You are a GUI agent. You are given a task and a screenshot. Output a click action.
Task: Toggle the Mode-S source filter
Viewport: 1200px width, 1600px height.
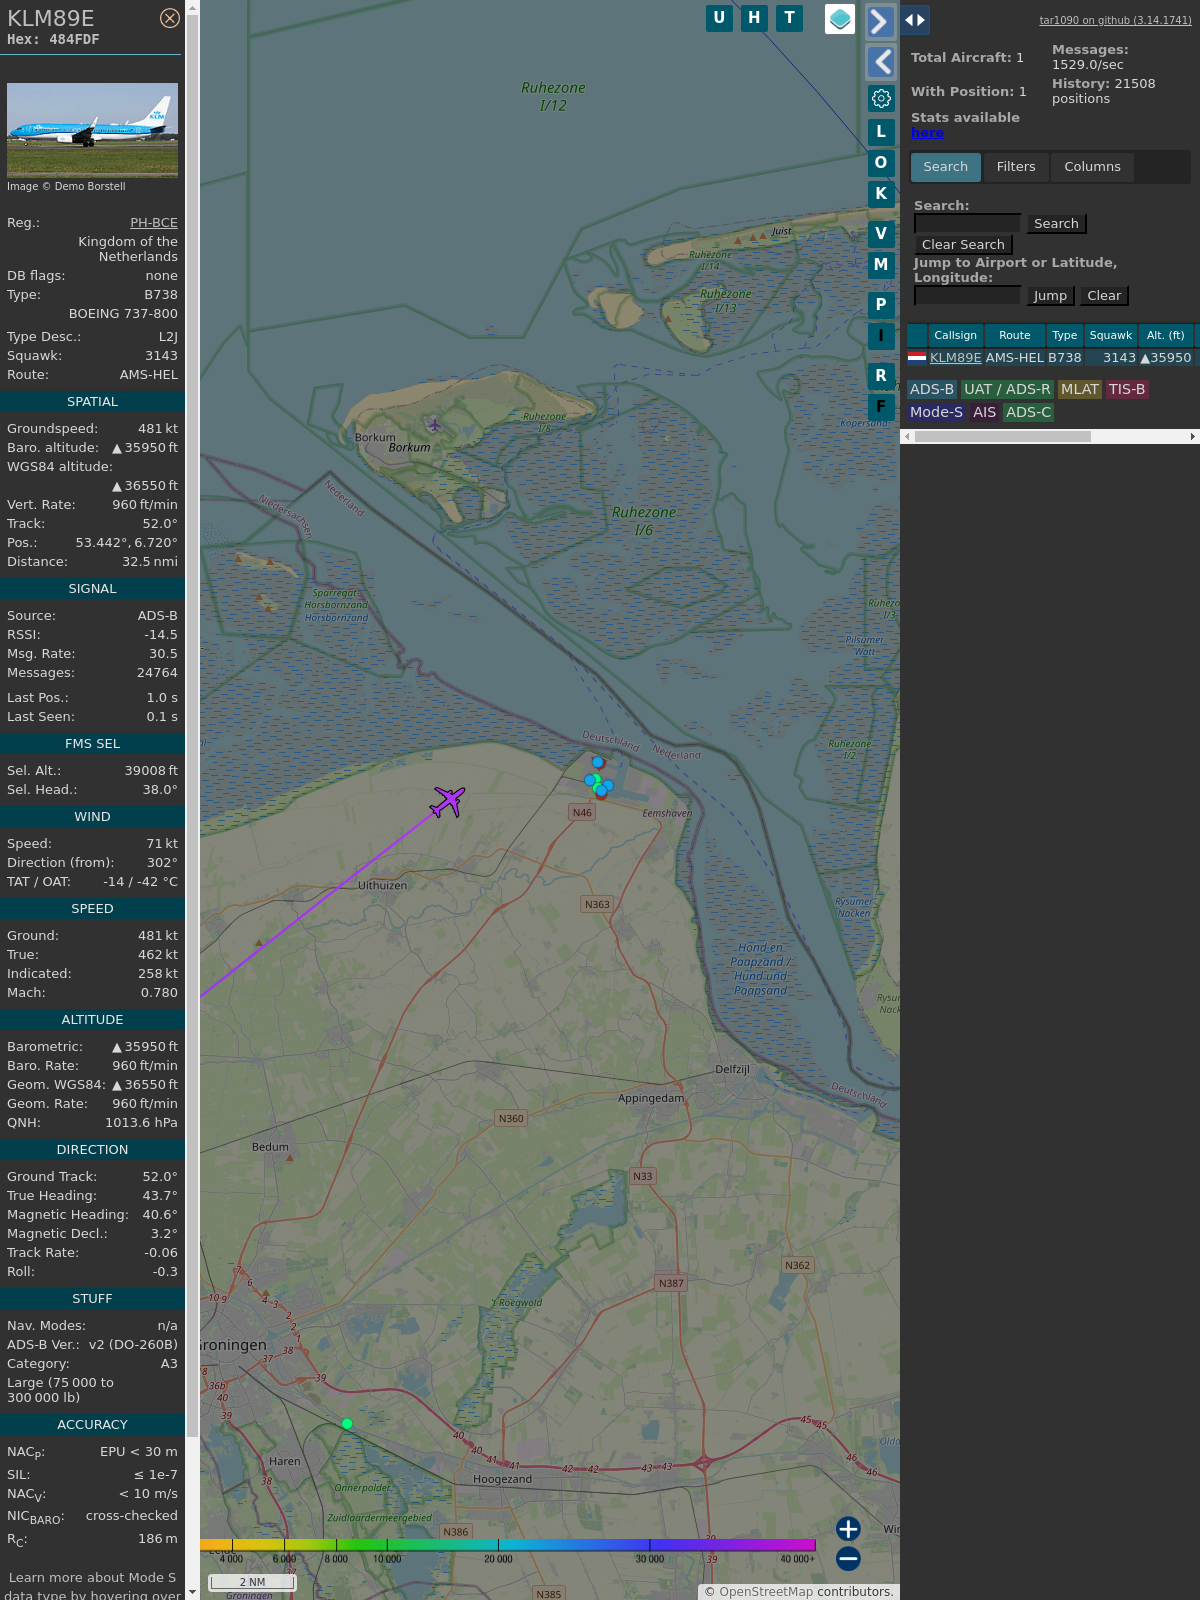click(937, 412)
